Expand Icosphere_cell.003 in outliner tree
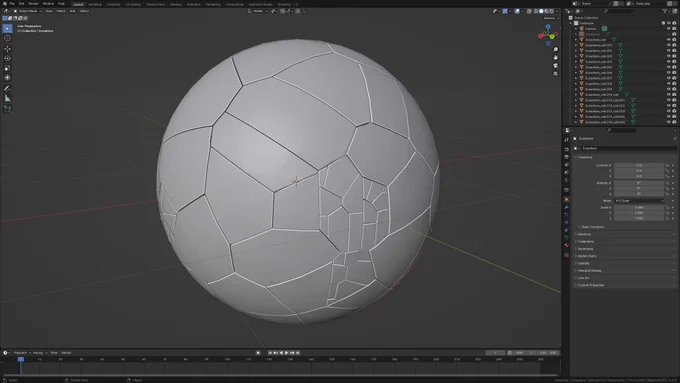This screenshot has height=383, width=680. point(576,56)
